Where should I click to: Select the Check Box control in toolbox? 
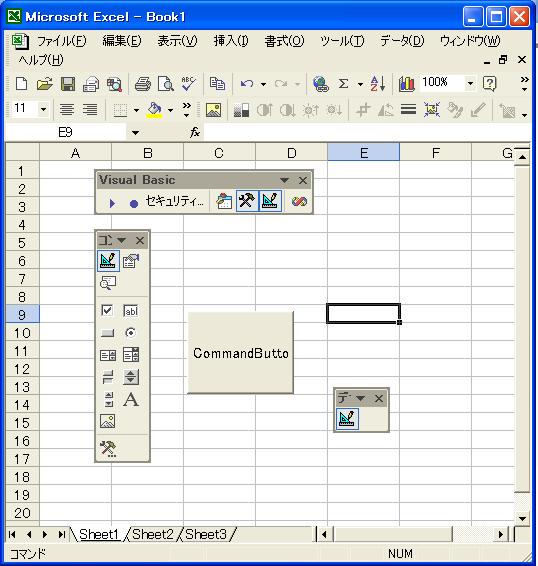(107, 310)
